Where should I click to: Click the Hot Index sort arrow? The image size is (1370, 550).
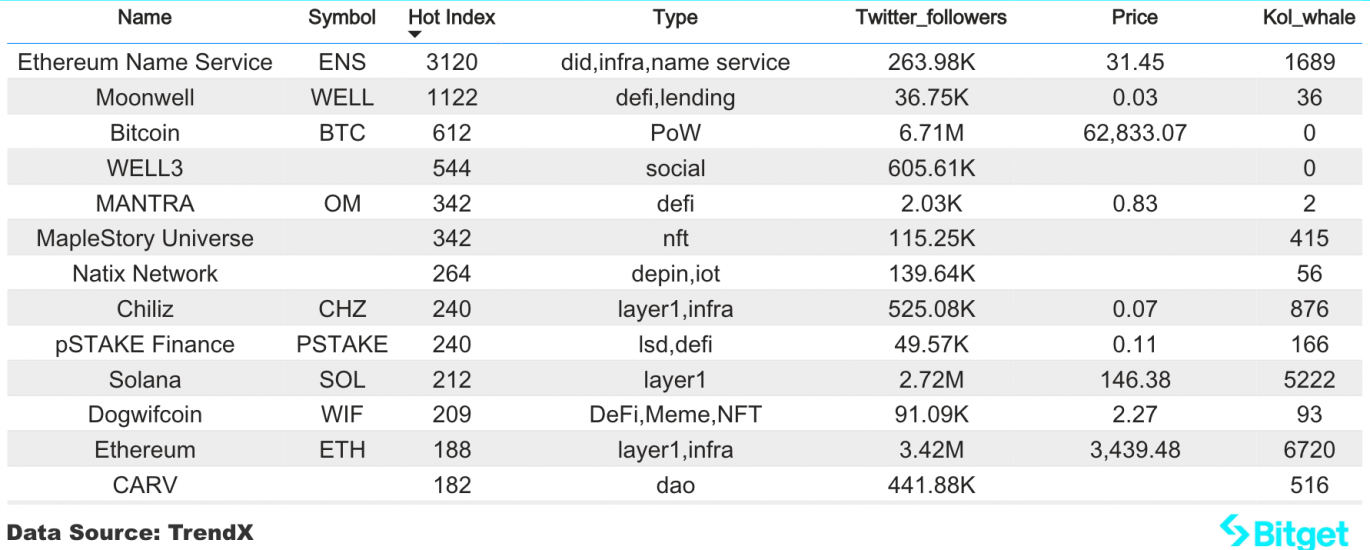coord(416,36)
